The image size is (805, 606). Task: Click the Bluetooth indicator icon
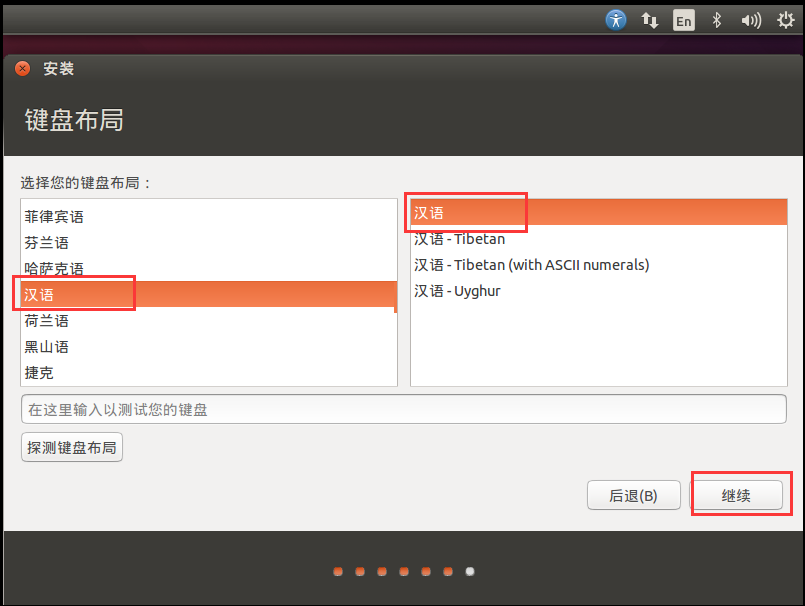click(x=717, y=21)
